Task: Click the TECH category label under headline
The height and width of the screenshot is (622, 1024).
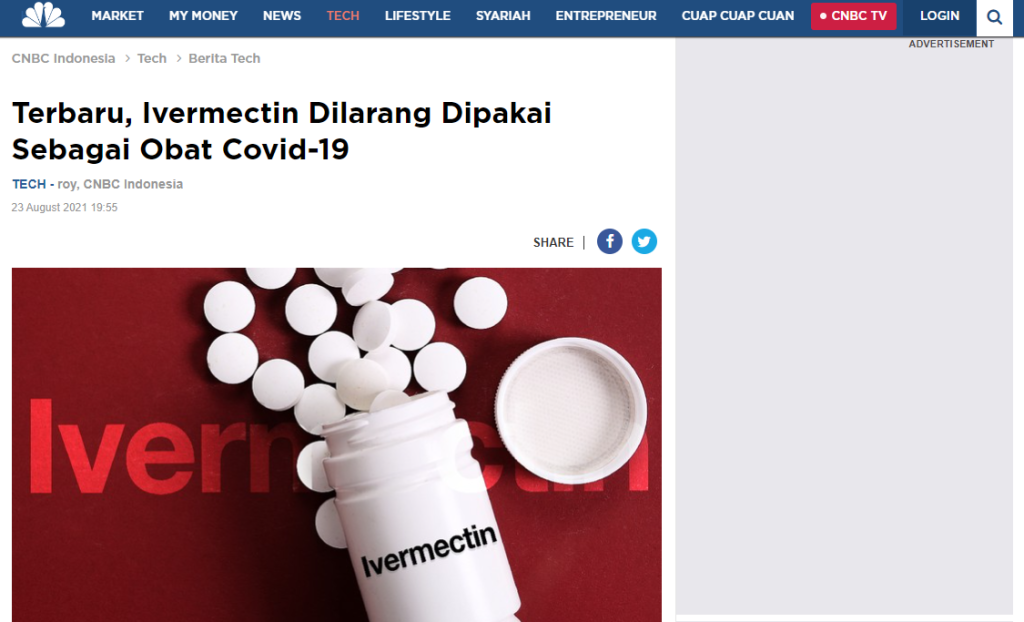Action: pos(29,184)
